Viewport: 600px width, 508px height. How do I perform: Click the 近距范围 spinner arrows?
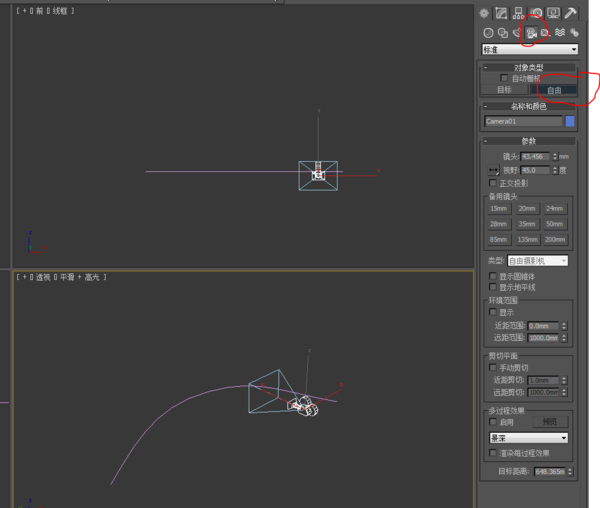click(564, 326)
